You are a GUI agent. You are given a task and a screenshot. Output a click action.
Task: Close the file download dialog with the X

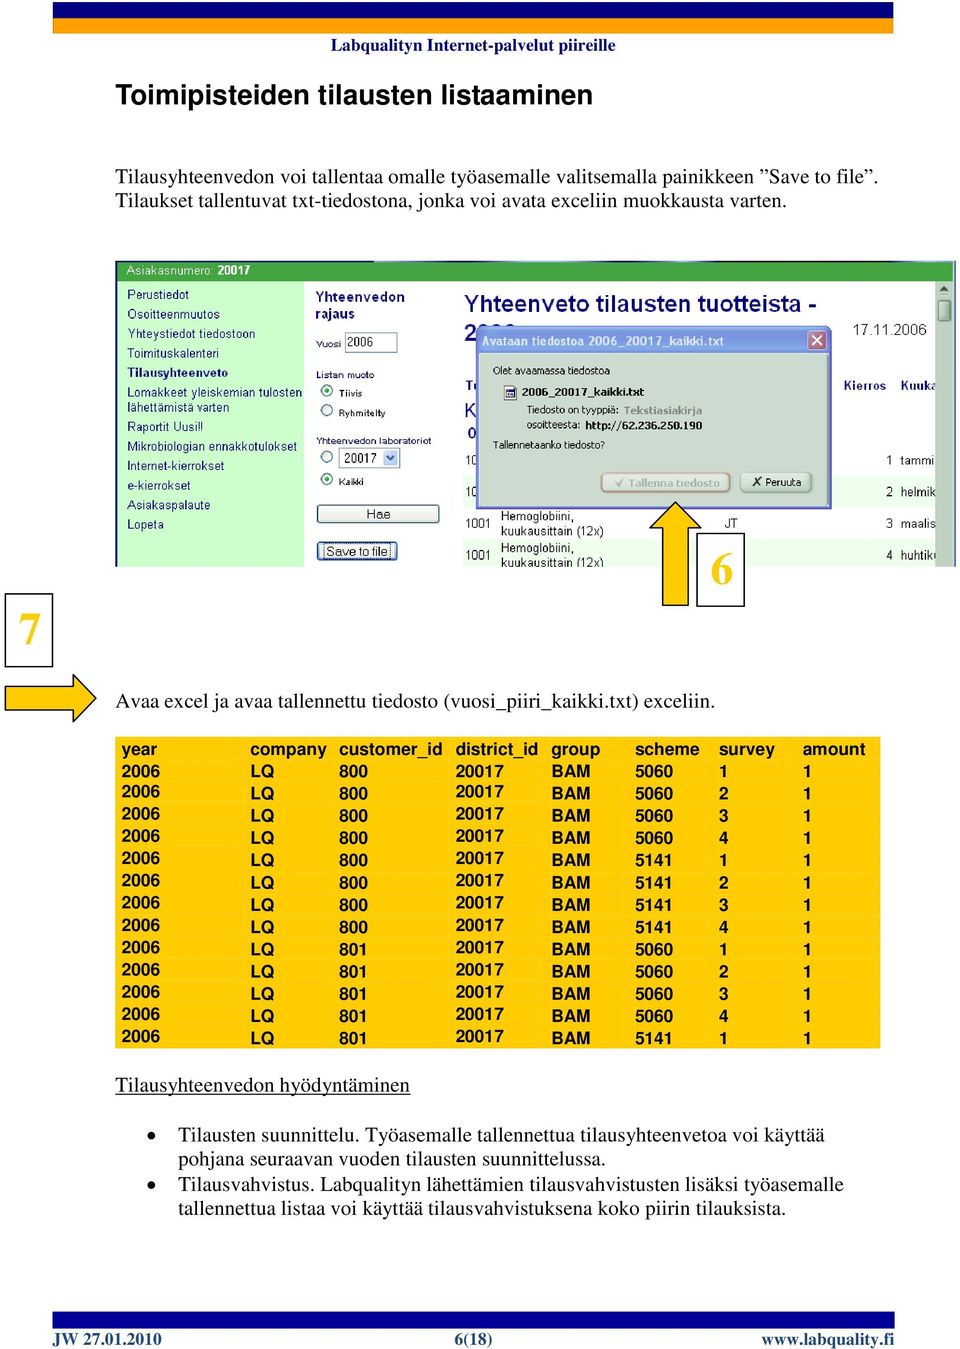click(817, 340)
